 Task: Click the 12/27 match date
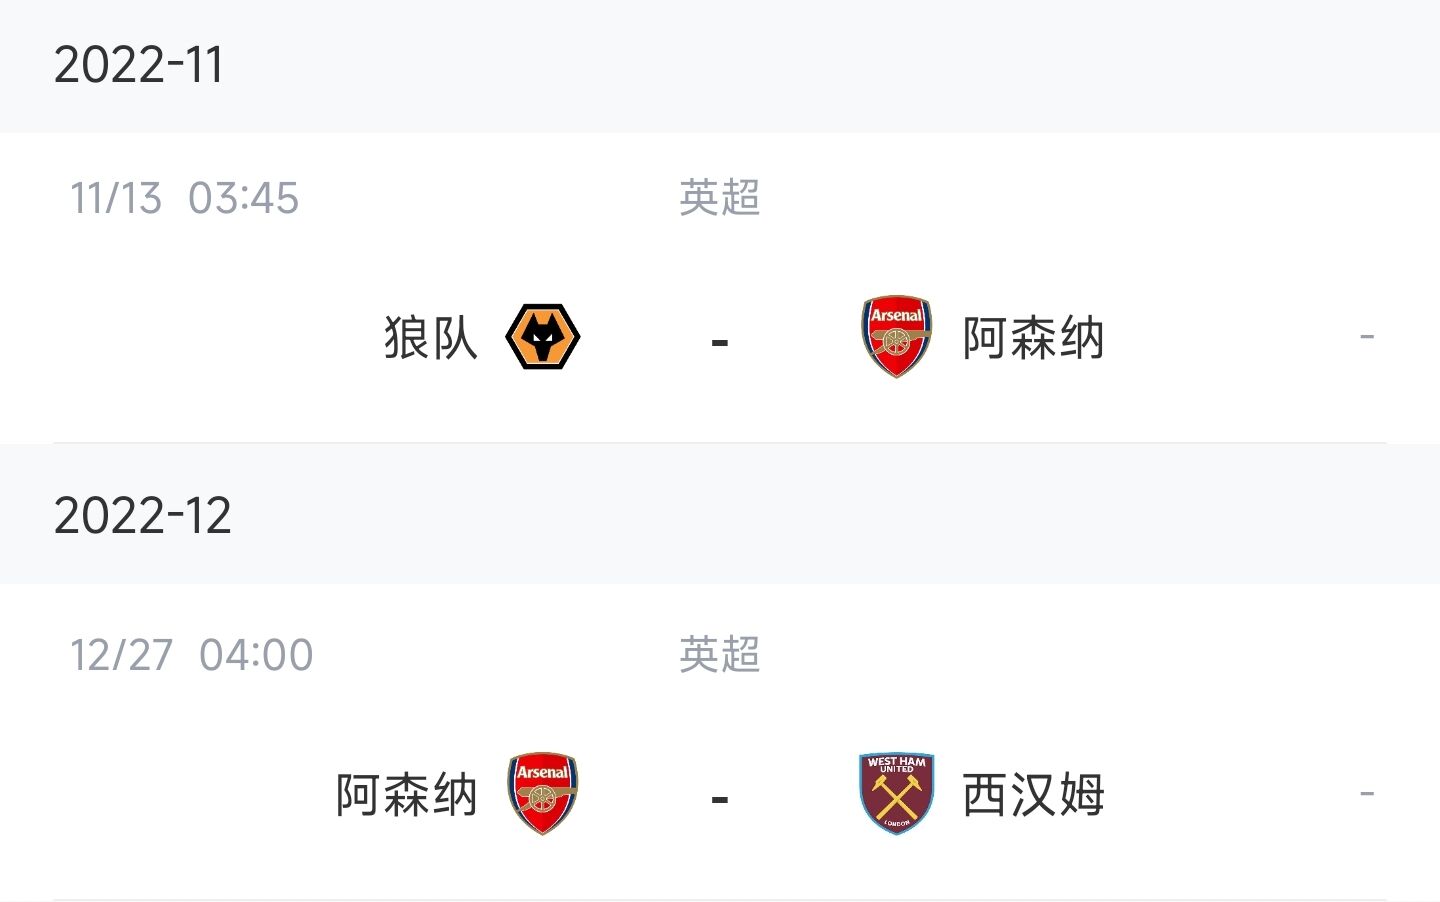tap(121, 655)
